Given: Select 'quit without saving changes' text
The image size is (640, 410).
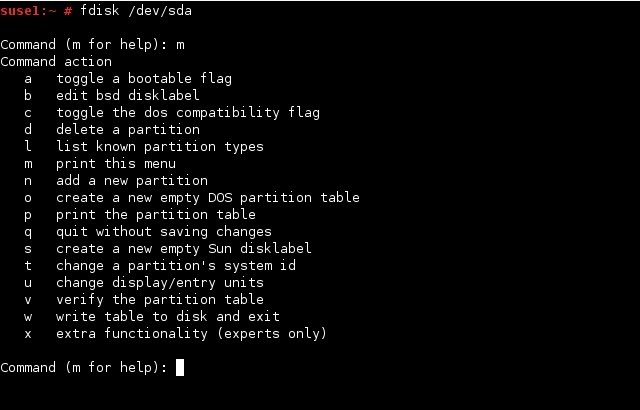Looking at the screenshot, I should [x=164, y=231].
